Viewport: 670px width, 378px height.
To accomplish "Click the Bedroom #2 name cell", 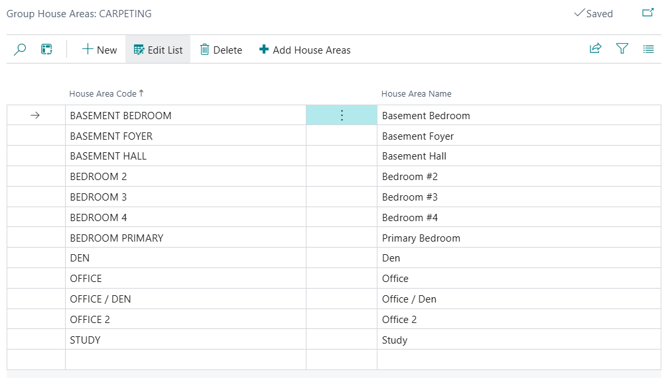I will click(x=519, y=176).
